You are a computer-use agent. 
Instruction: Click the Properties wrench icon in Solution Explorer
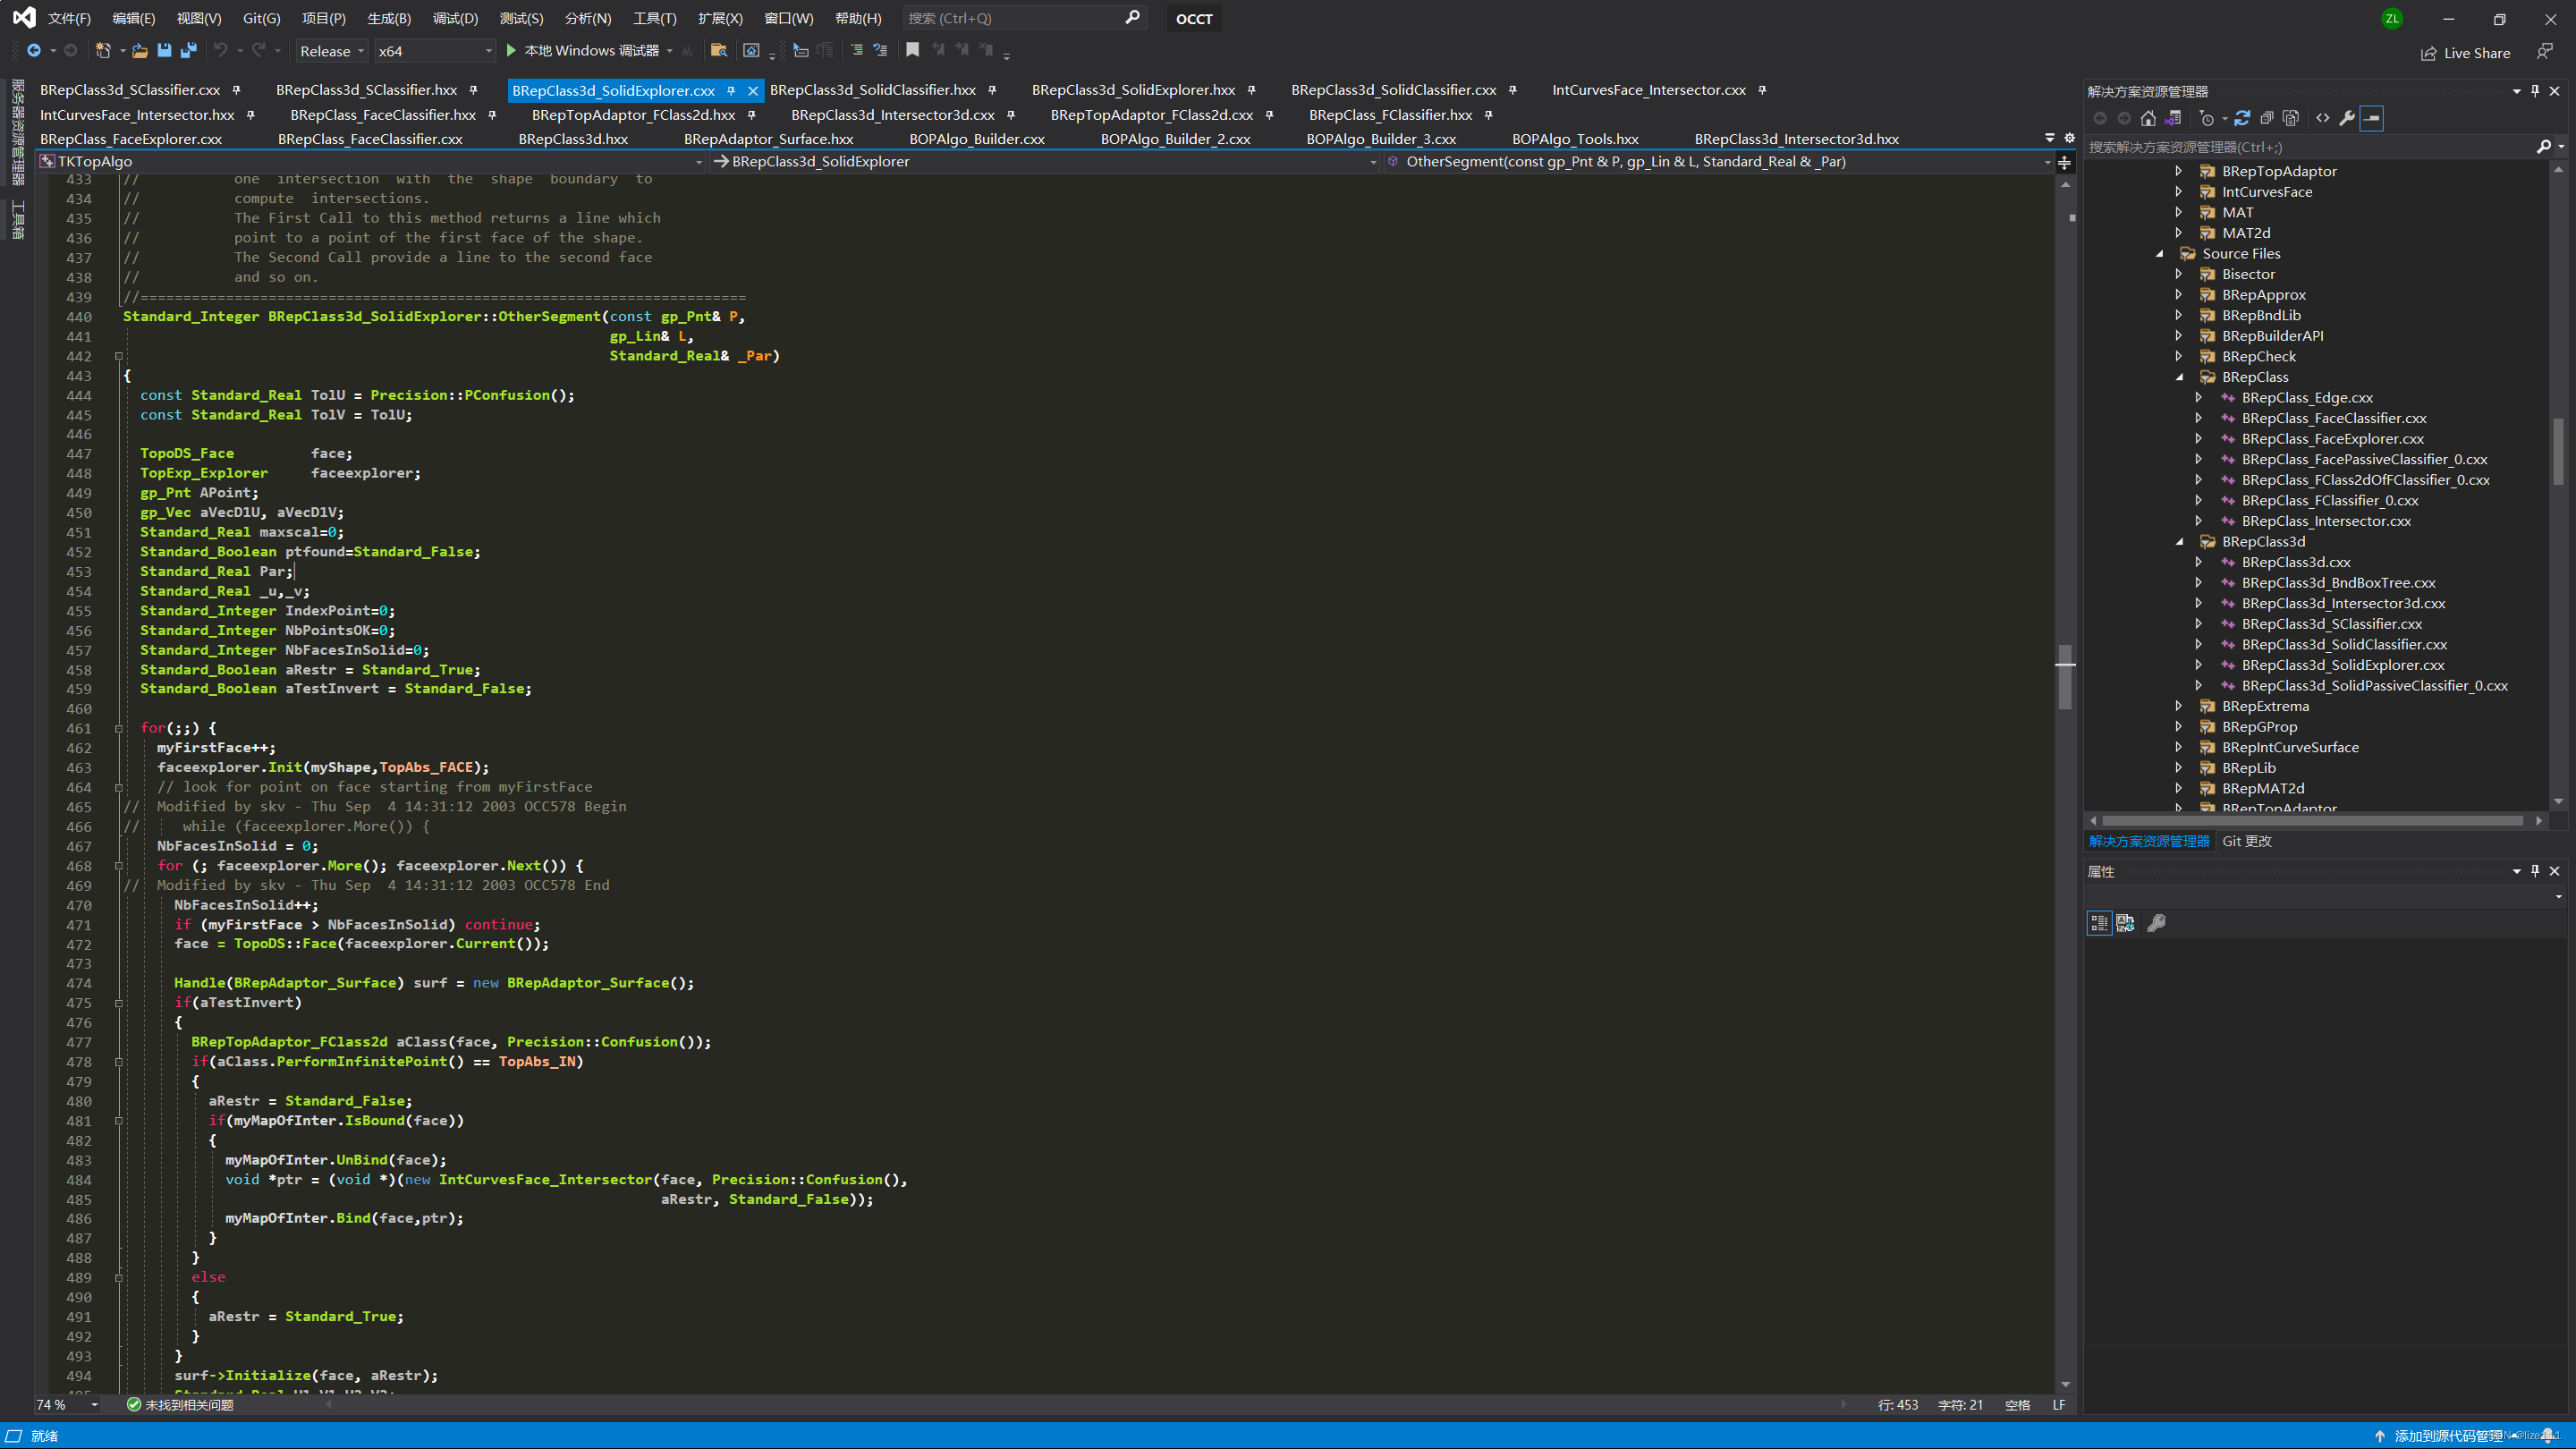[x=2347, y=118]
